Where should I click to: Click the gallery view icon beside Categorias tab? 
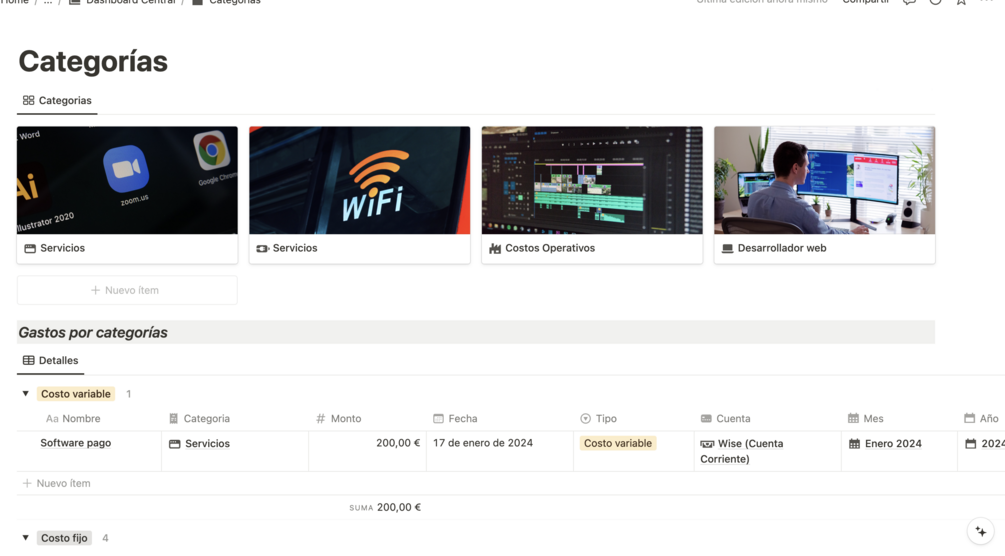28,101
